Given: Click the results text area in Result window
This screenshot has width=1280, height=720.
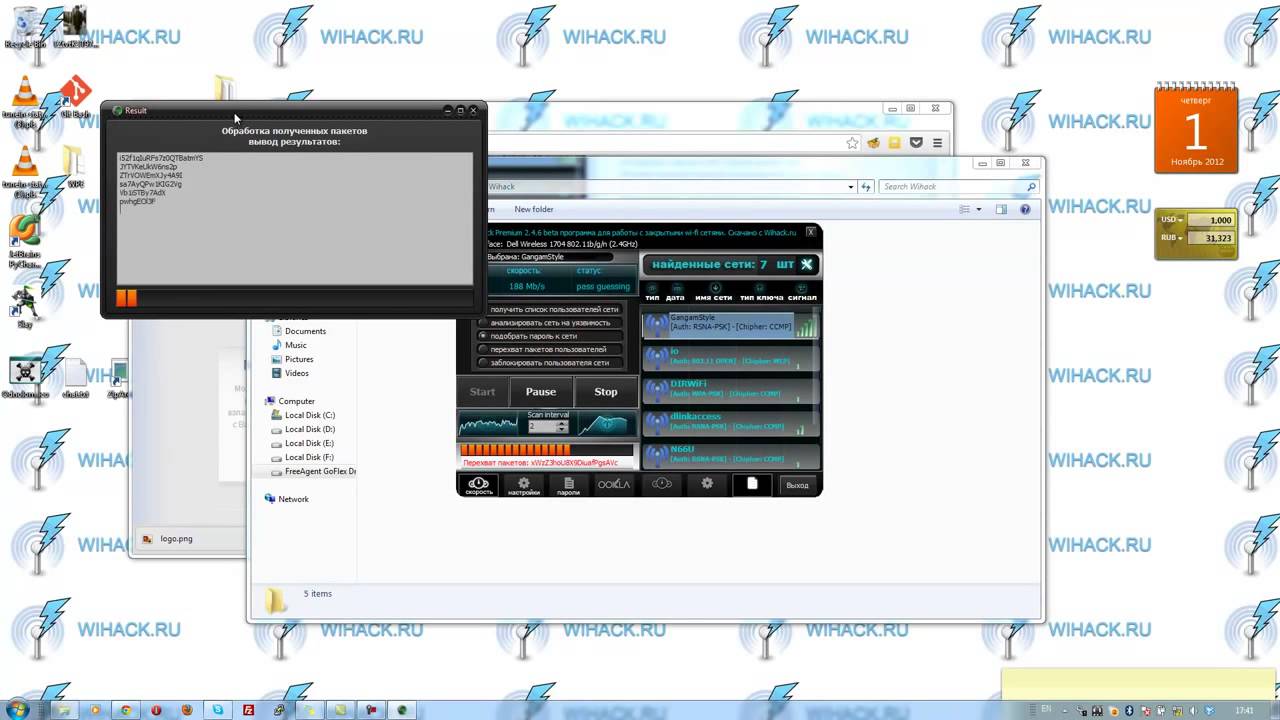Looking at the screenshot, I should coord(295,218).
